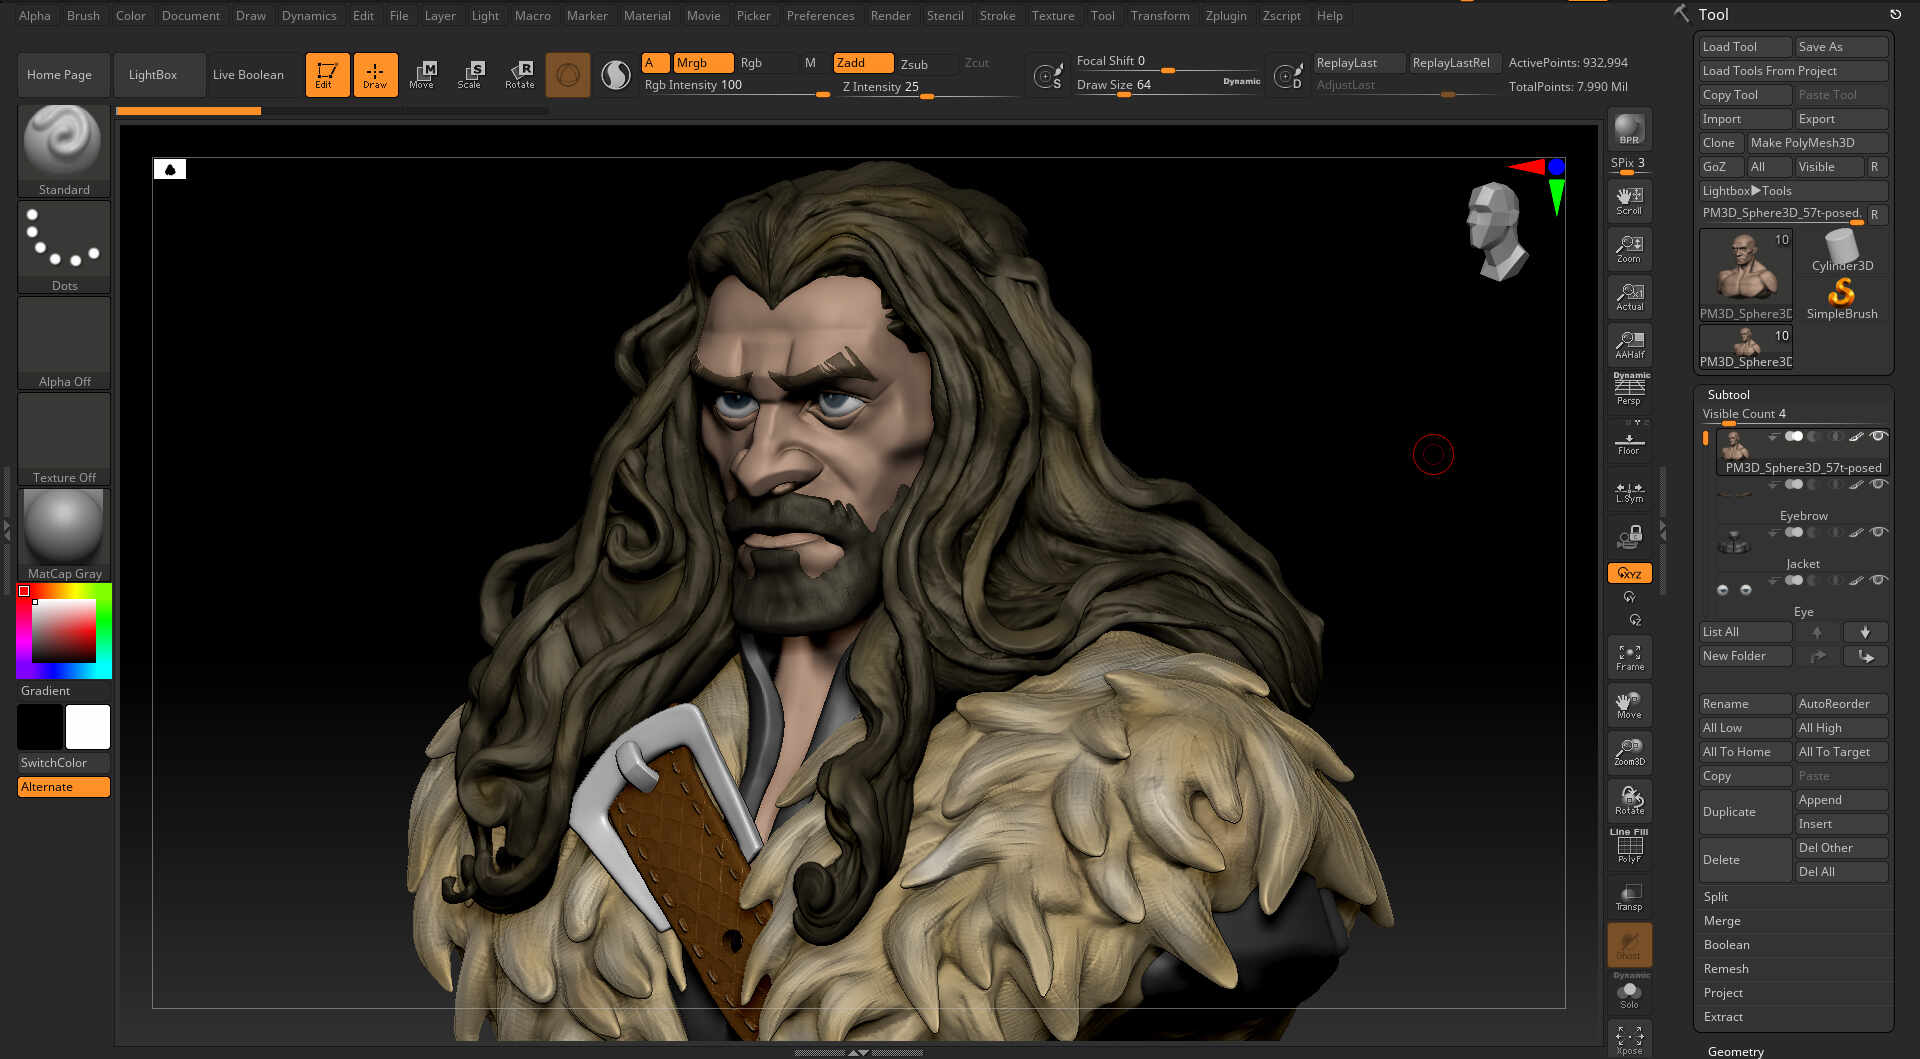Toggle the Zadd mode button

coord(862,63)
